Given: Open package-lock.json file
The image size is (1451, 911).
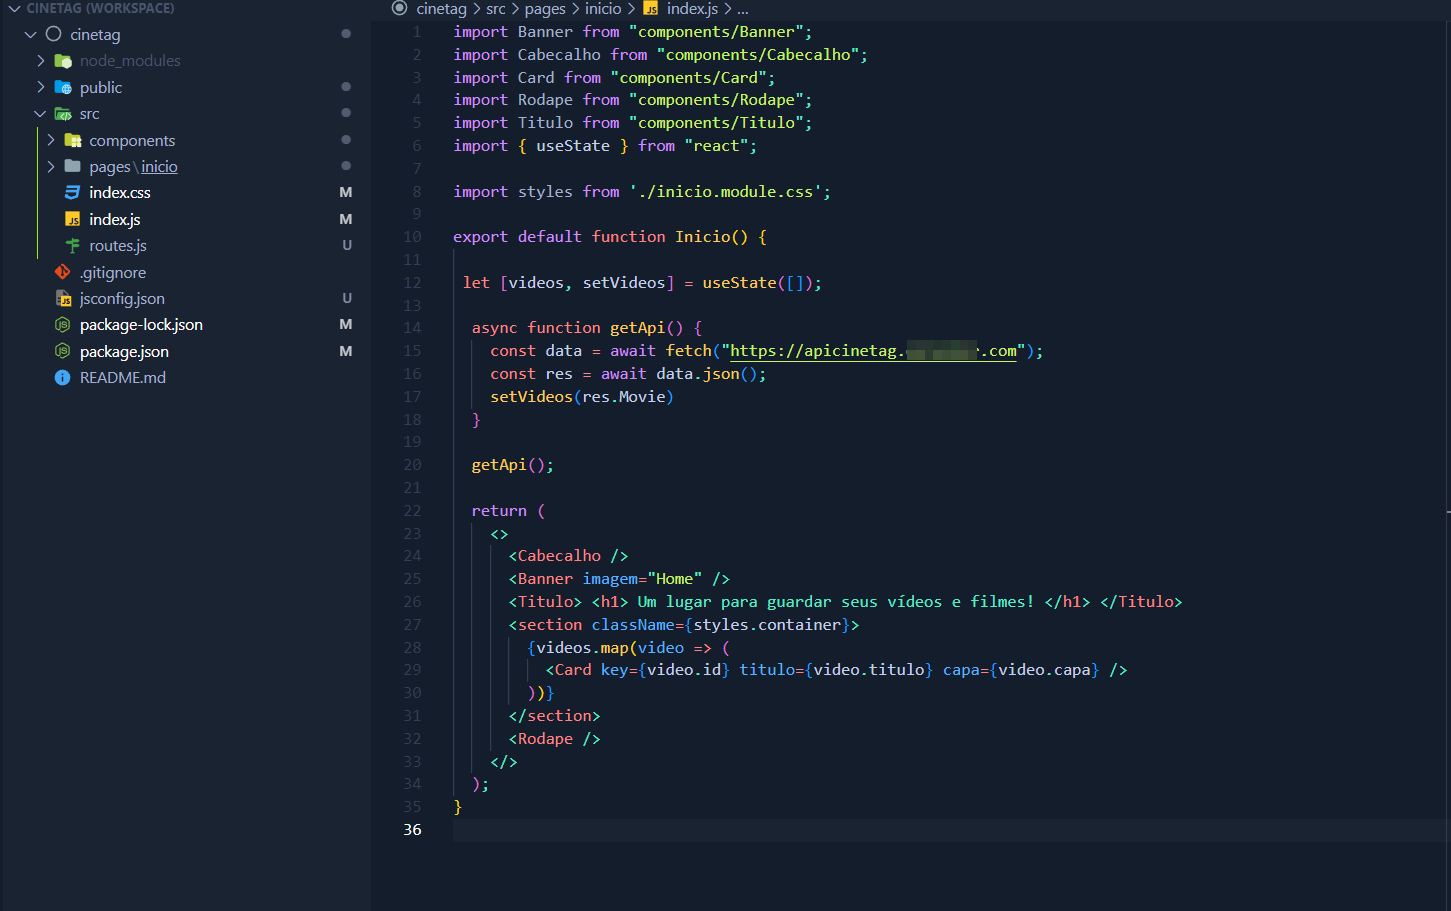Looking at the screenshot, I should pyautogui.click(x=141, y=325).
